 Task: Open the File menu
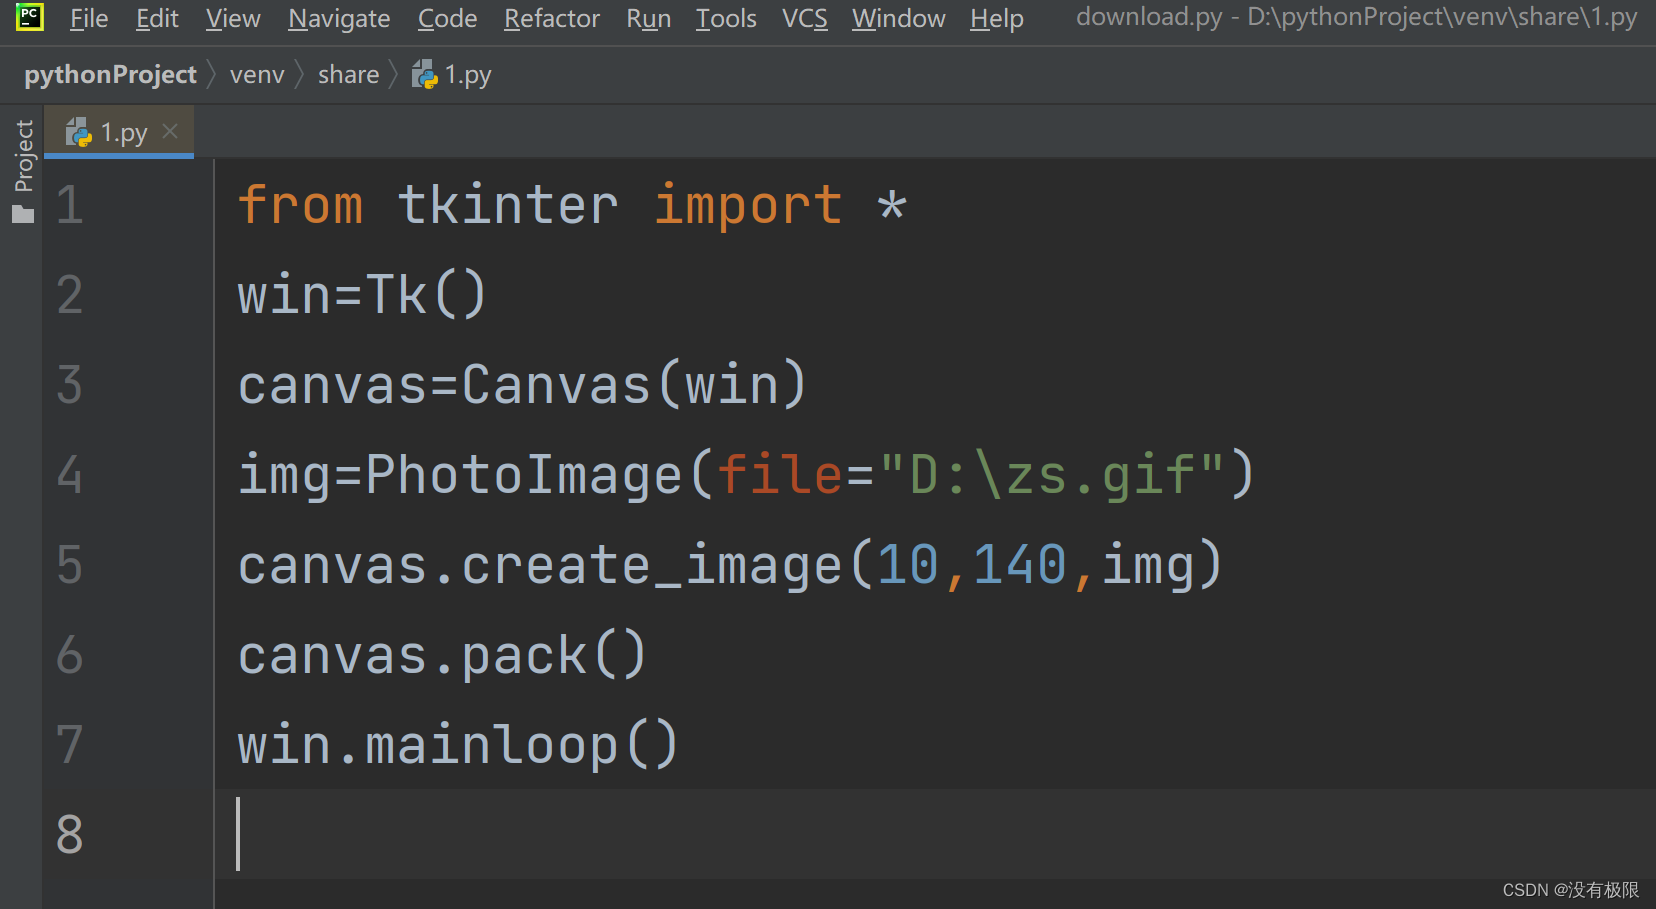click(89, 19)
